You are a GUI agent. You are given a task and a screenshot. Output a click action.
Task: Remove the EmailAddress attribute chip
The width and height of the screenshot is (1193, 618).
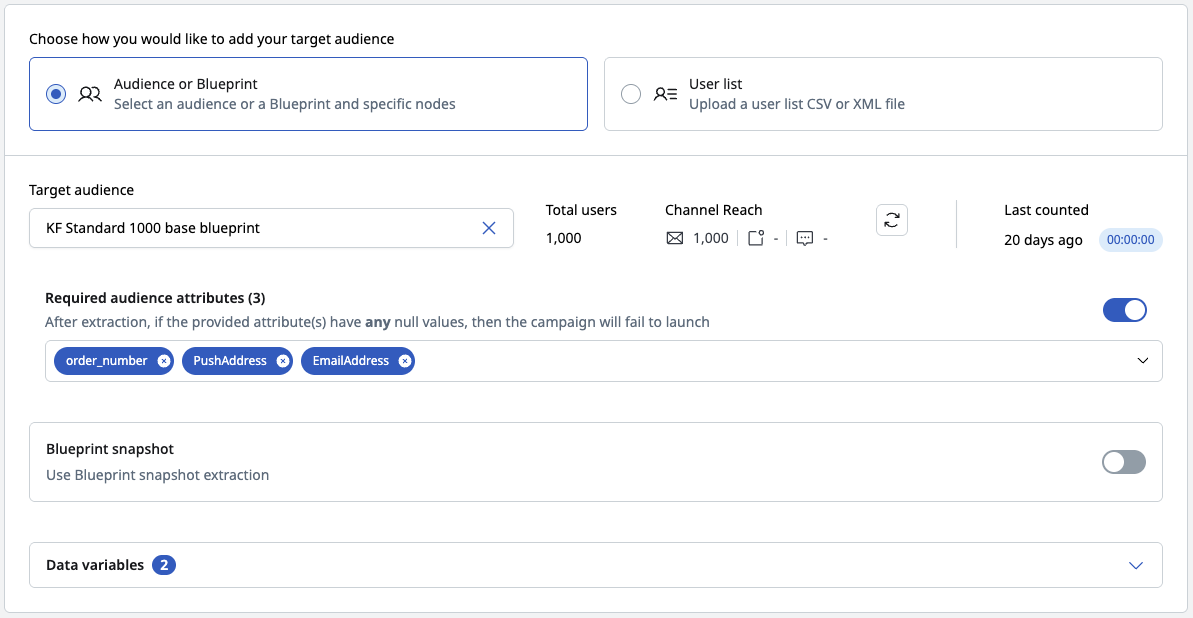tap(406, 361)
